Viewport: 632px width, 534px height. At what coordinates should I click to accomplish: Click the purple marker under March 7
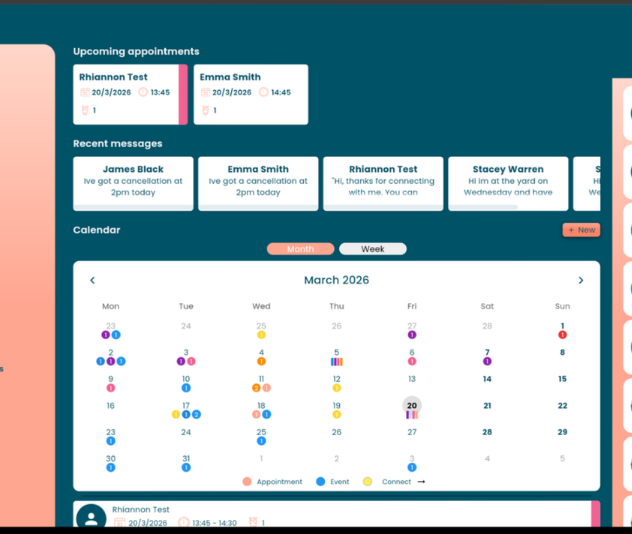click(x=487, y=361)
